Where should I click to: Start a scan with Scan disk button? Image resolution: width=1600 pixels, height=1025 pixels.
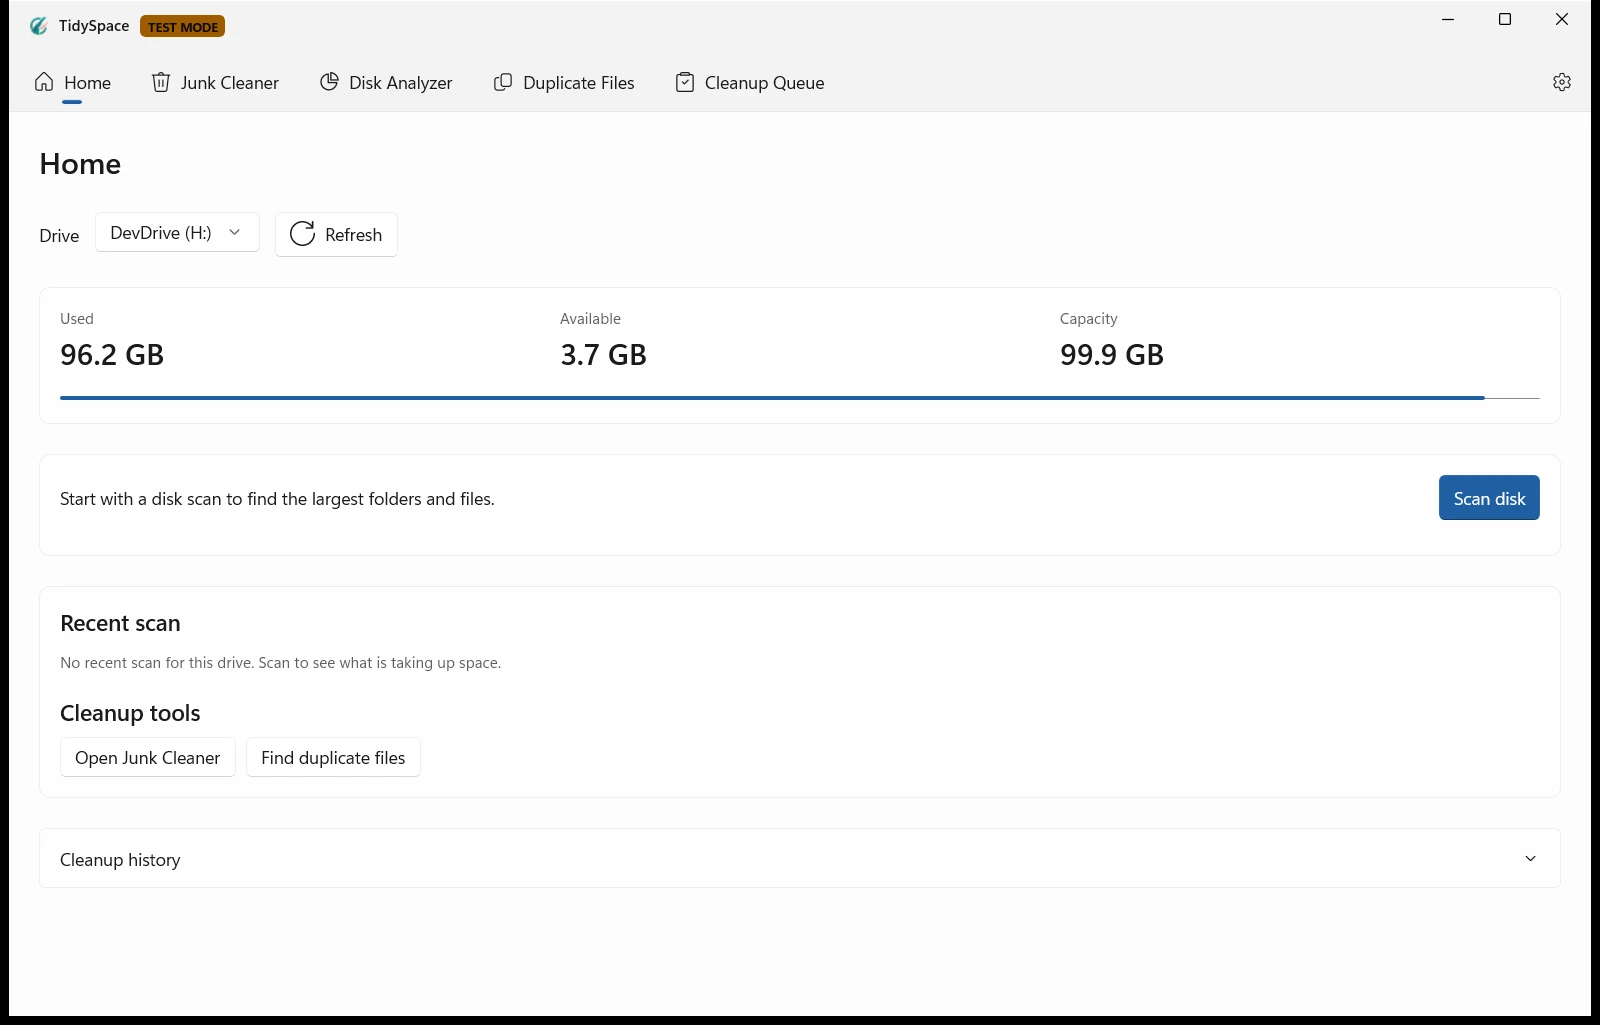pos(1489,498)
